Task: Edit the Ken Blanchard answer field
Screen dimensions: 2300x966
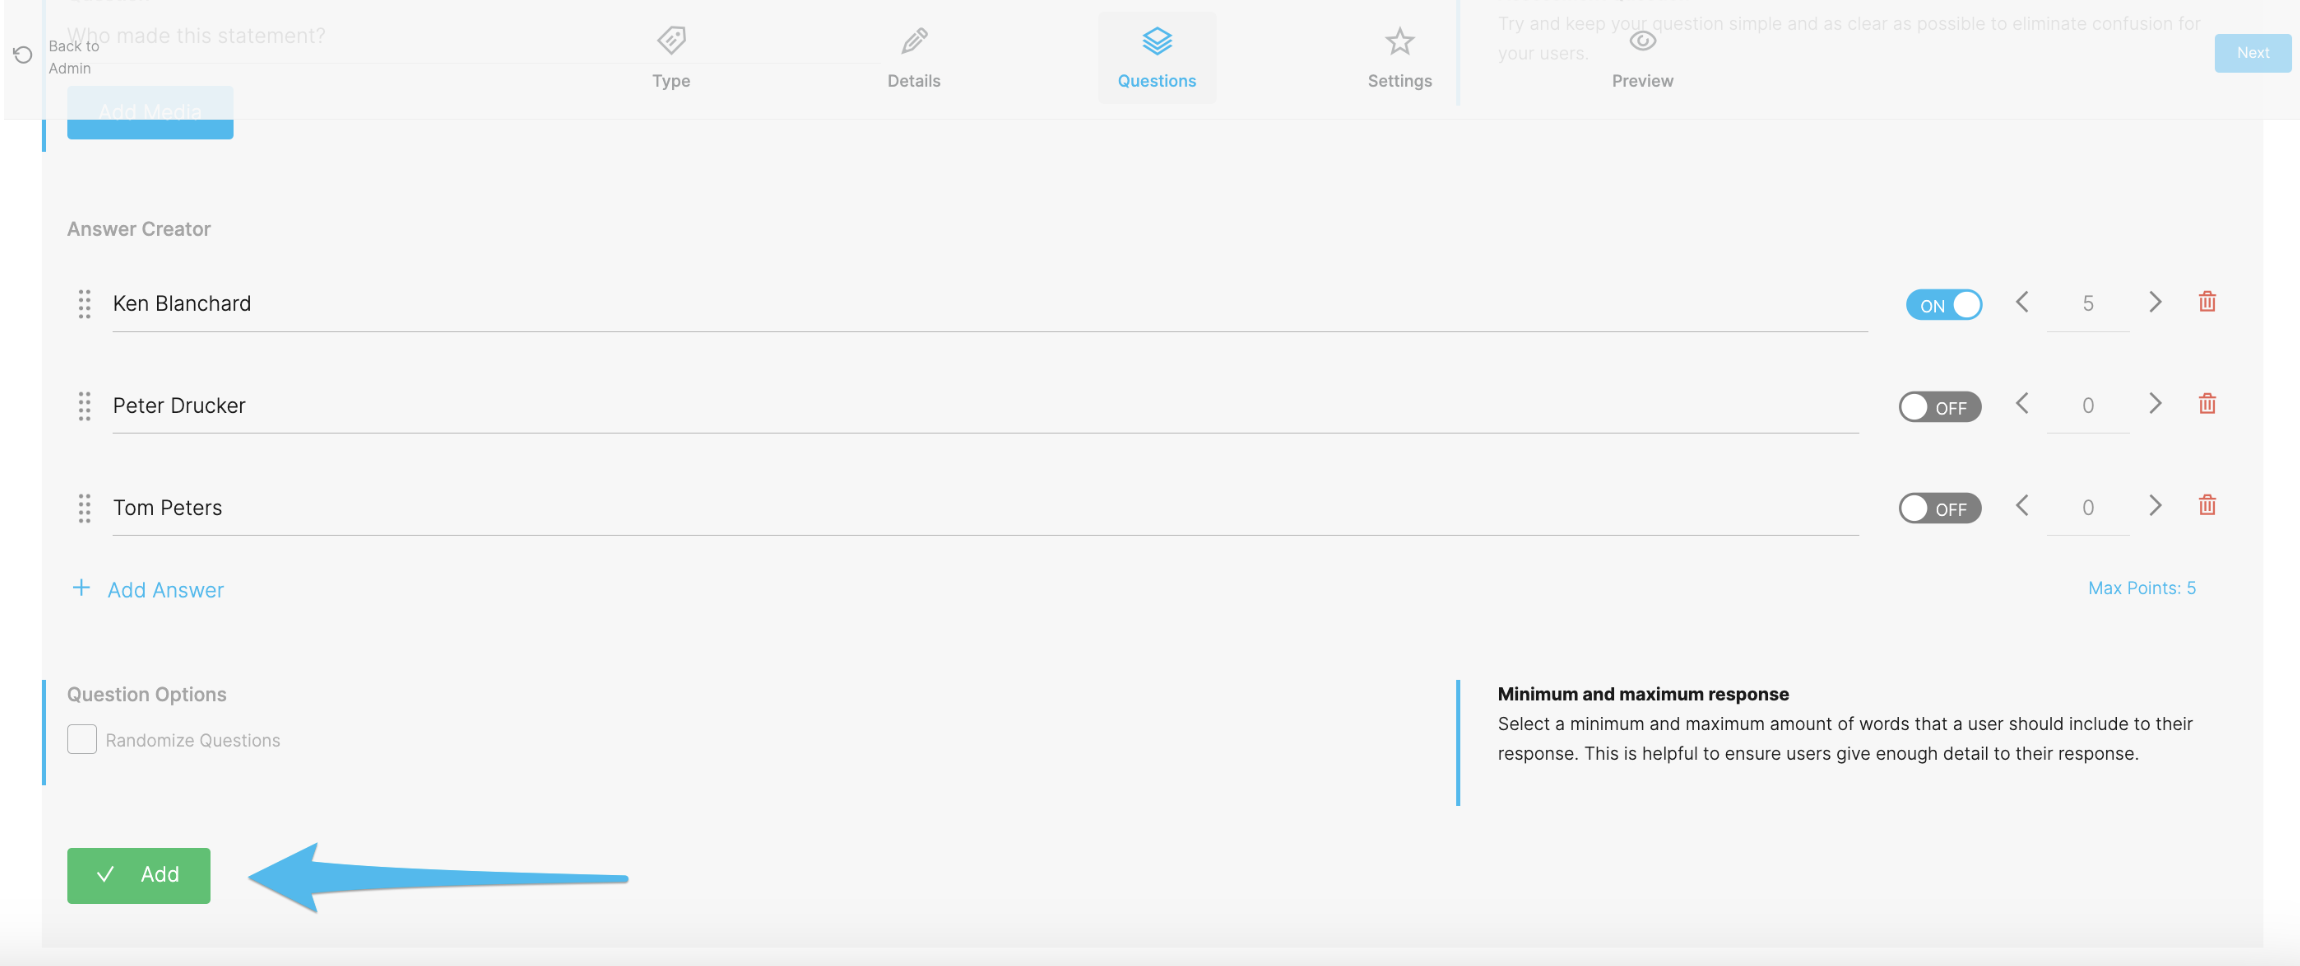Action: pos(990,304)
